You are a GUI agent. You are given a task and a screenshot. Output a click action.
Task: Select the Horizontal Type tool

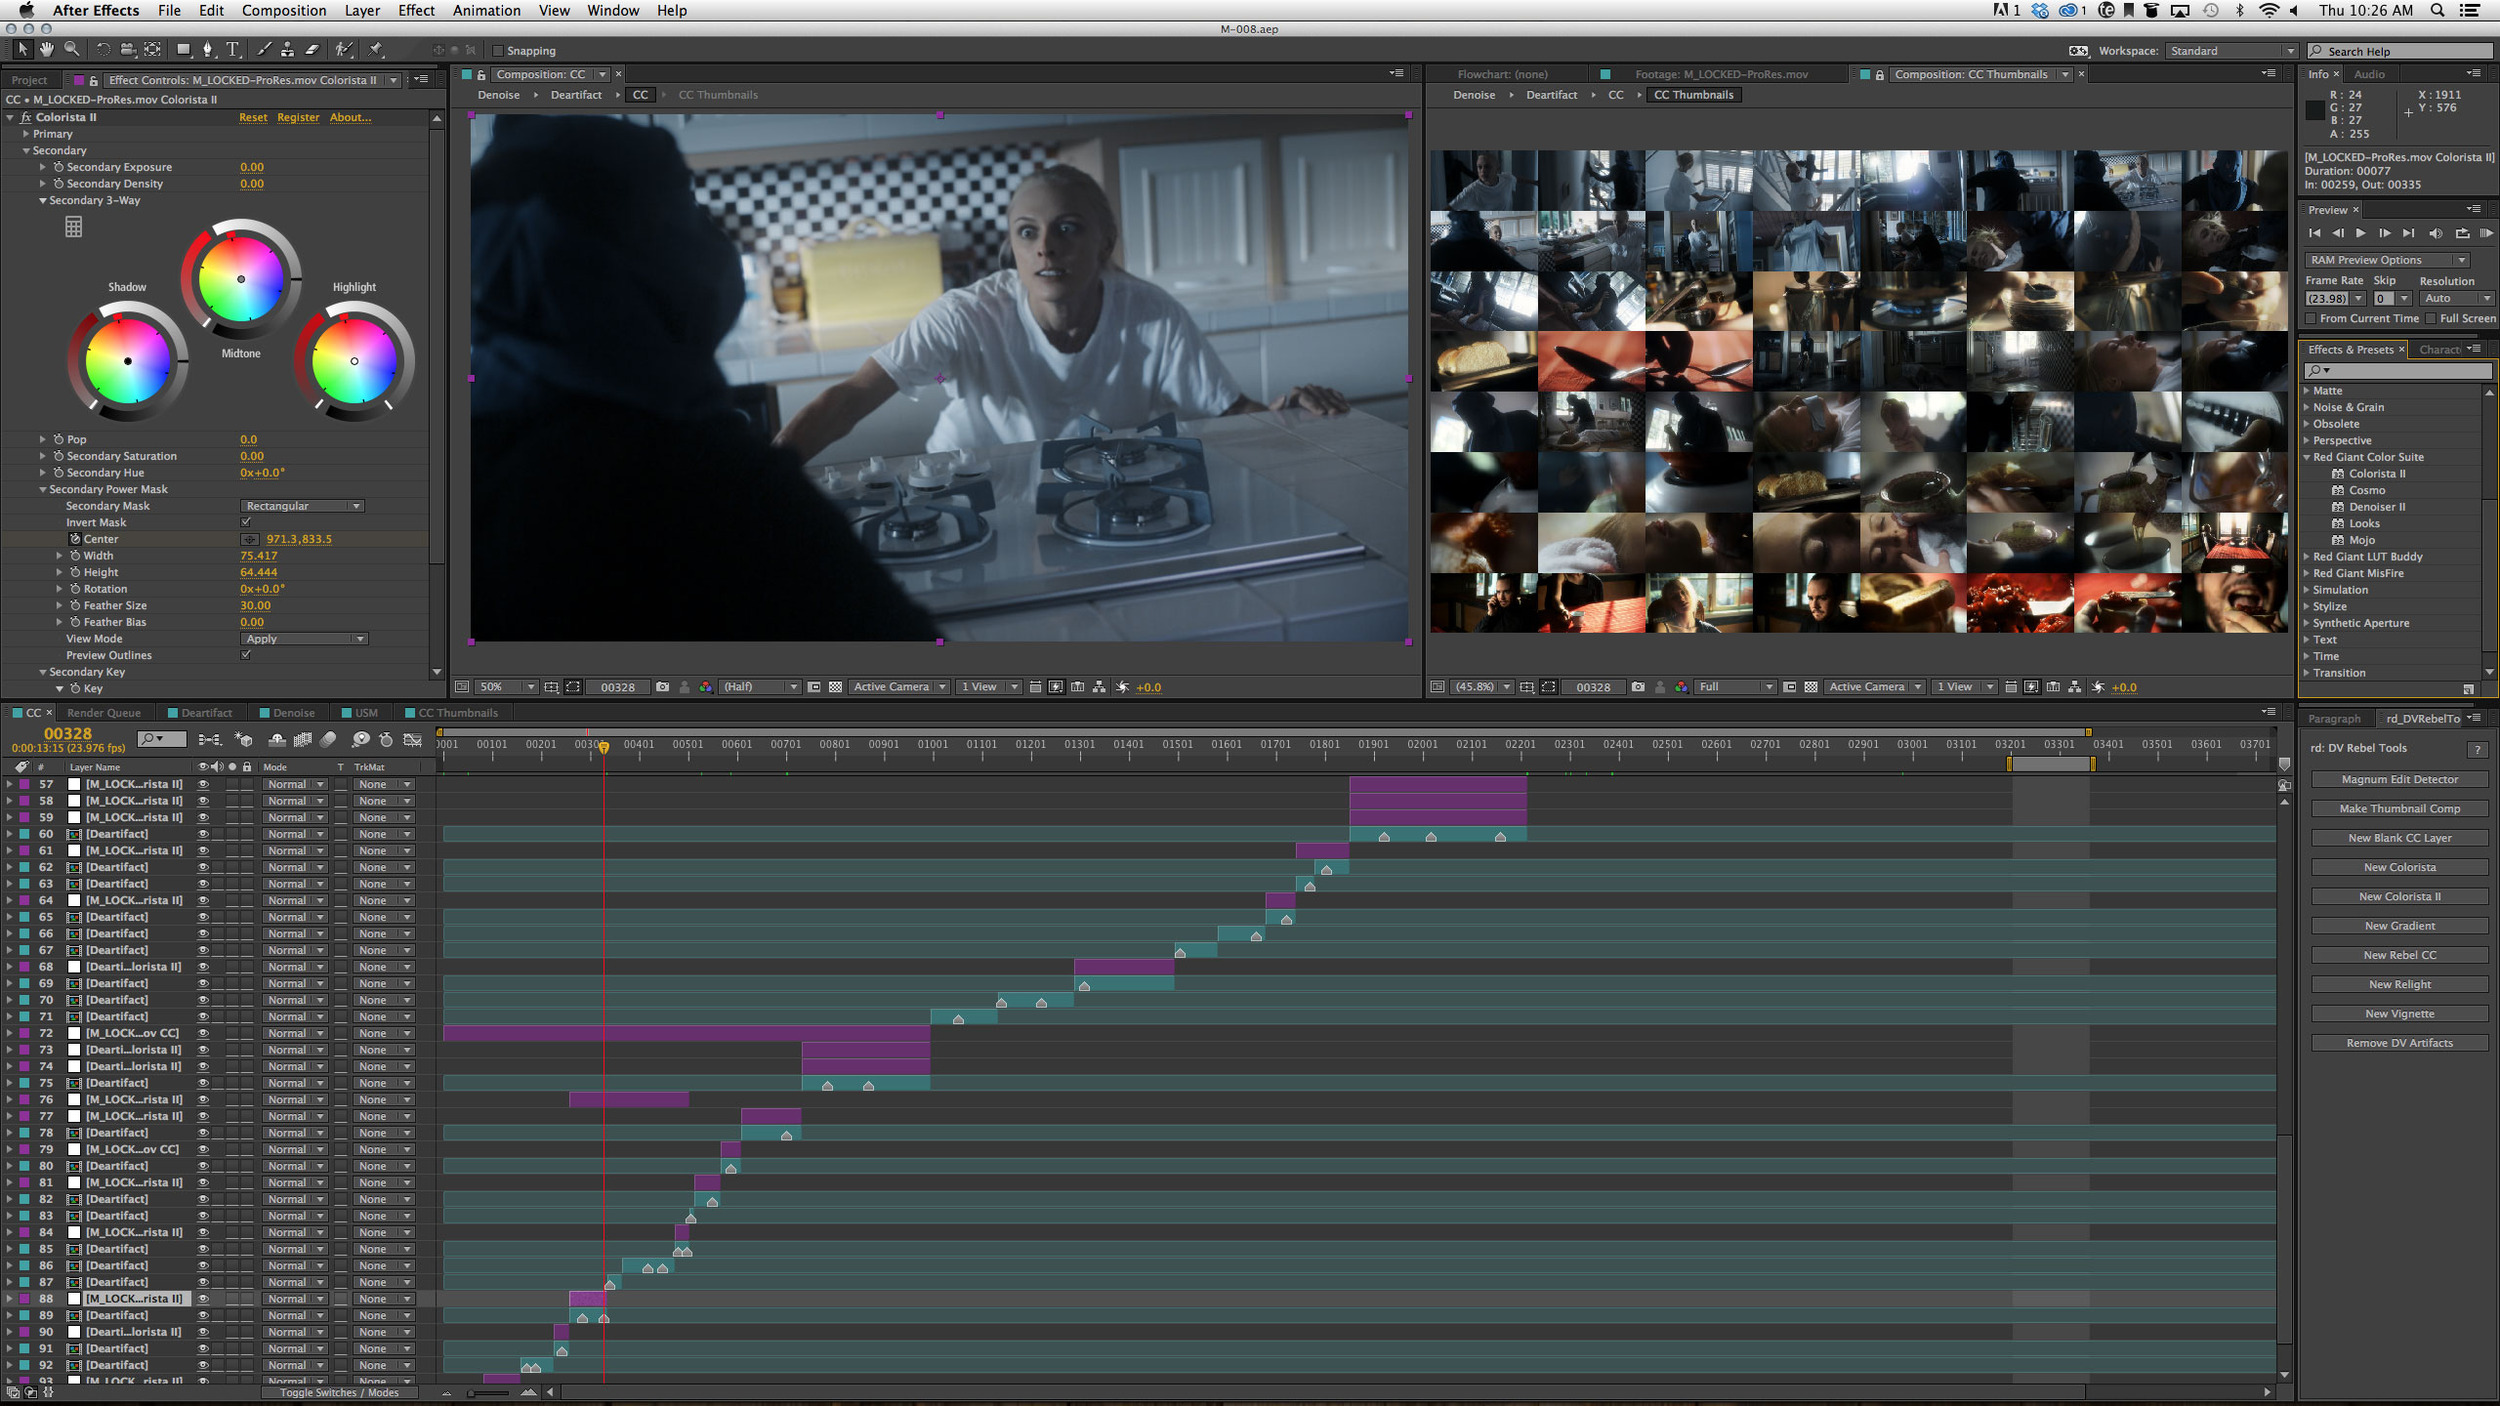point(233,50)
